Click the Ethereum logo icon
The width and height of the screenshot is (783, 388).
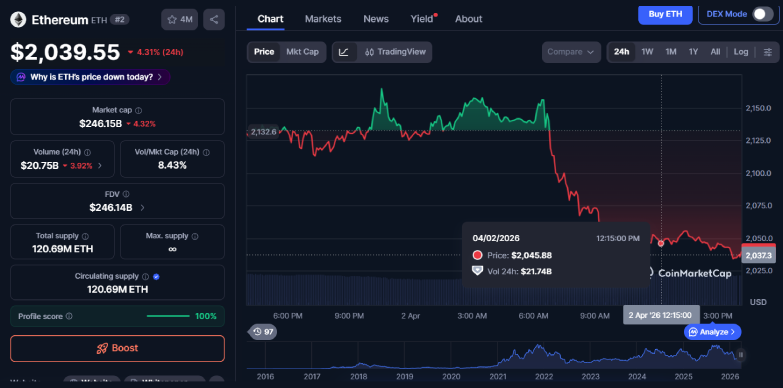[x=18, y=19]
